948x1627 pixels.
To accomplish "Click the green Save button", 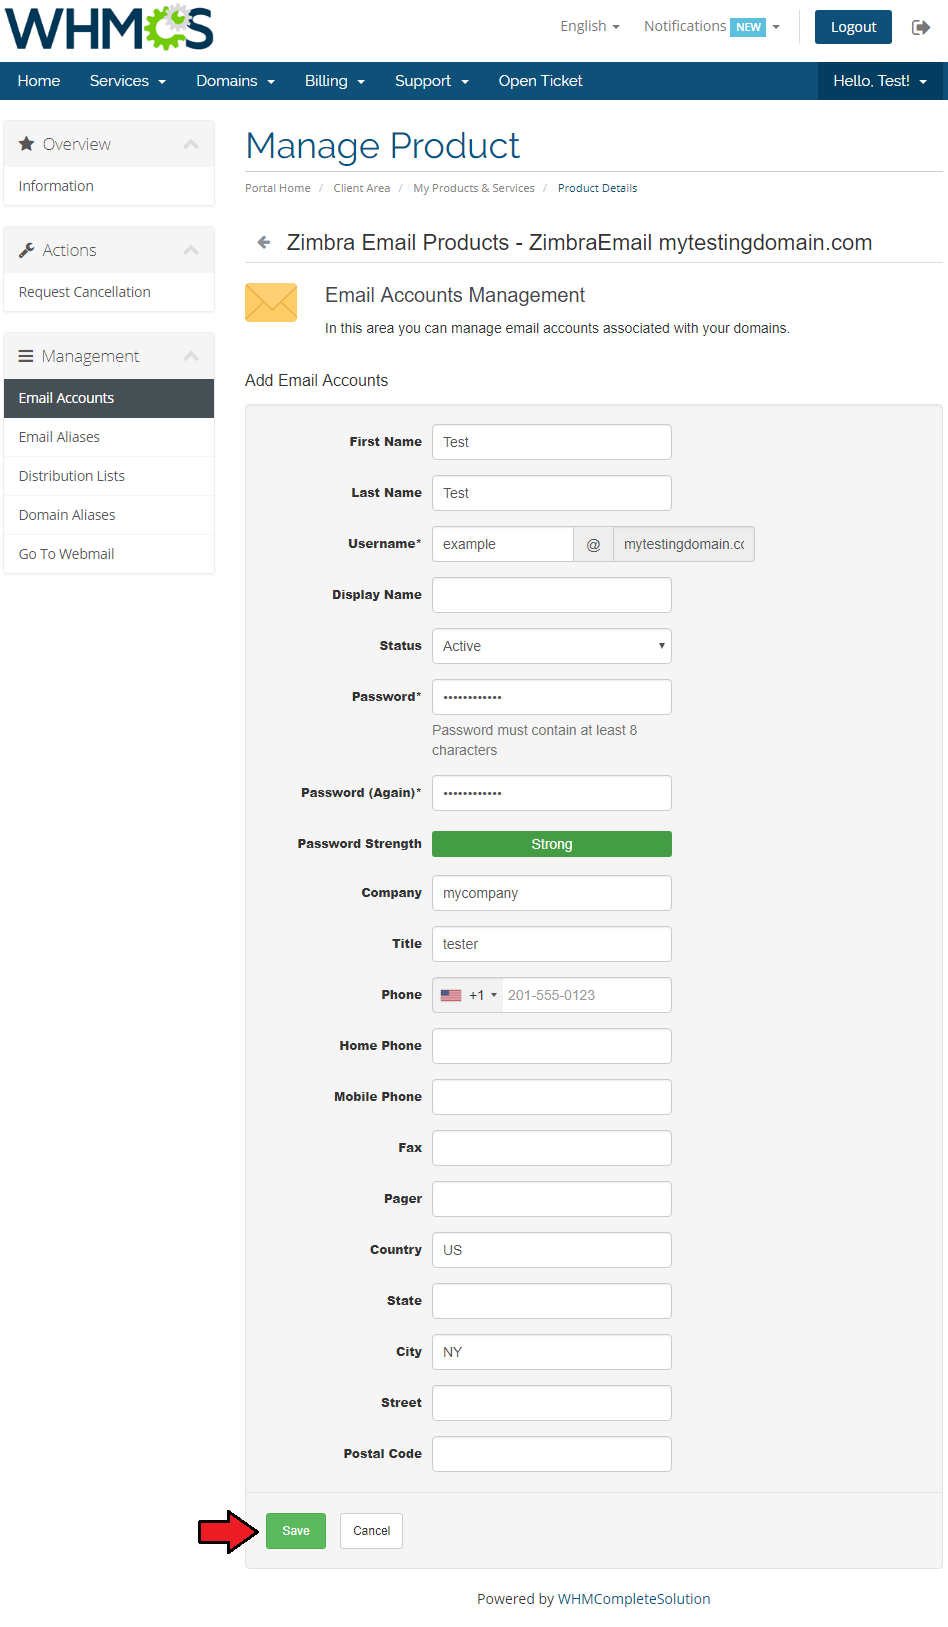I will click(296, 1531).
